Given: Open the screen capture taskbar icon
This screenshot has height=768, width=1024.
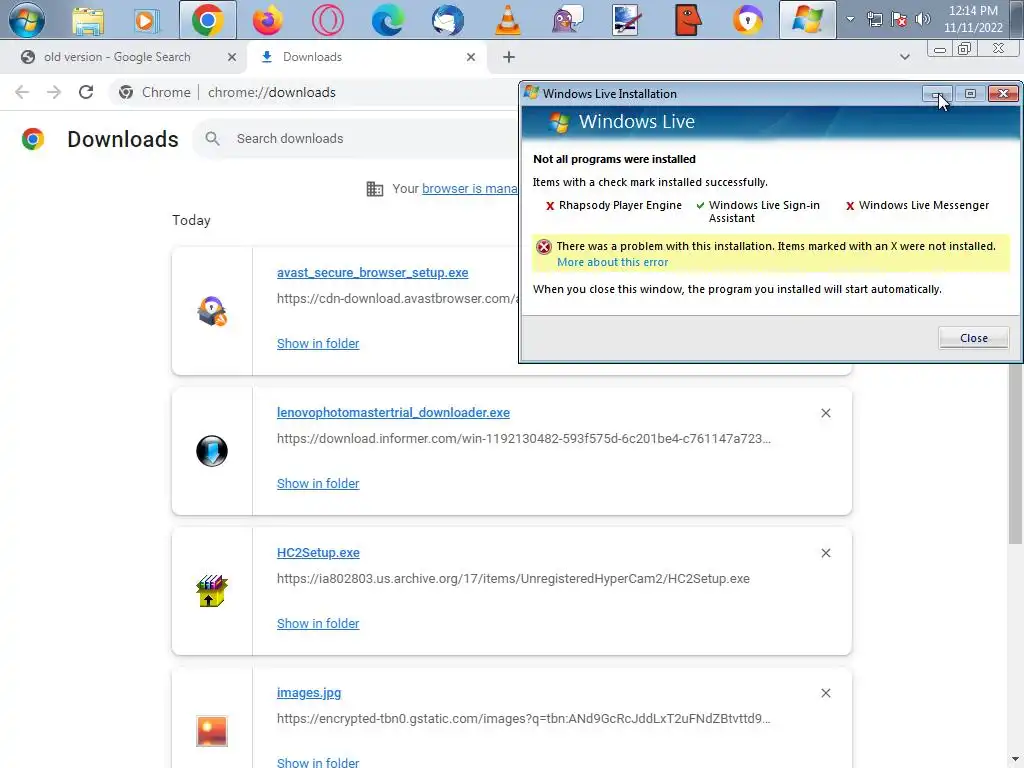Looking at the screenshot, I should point(626,20).
